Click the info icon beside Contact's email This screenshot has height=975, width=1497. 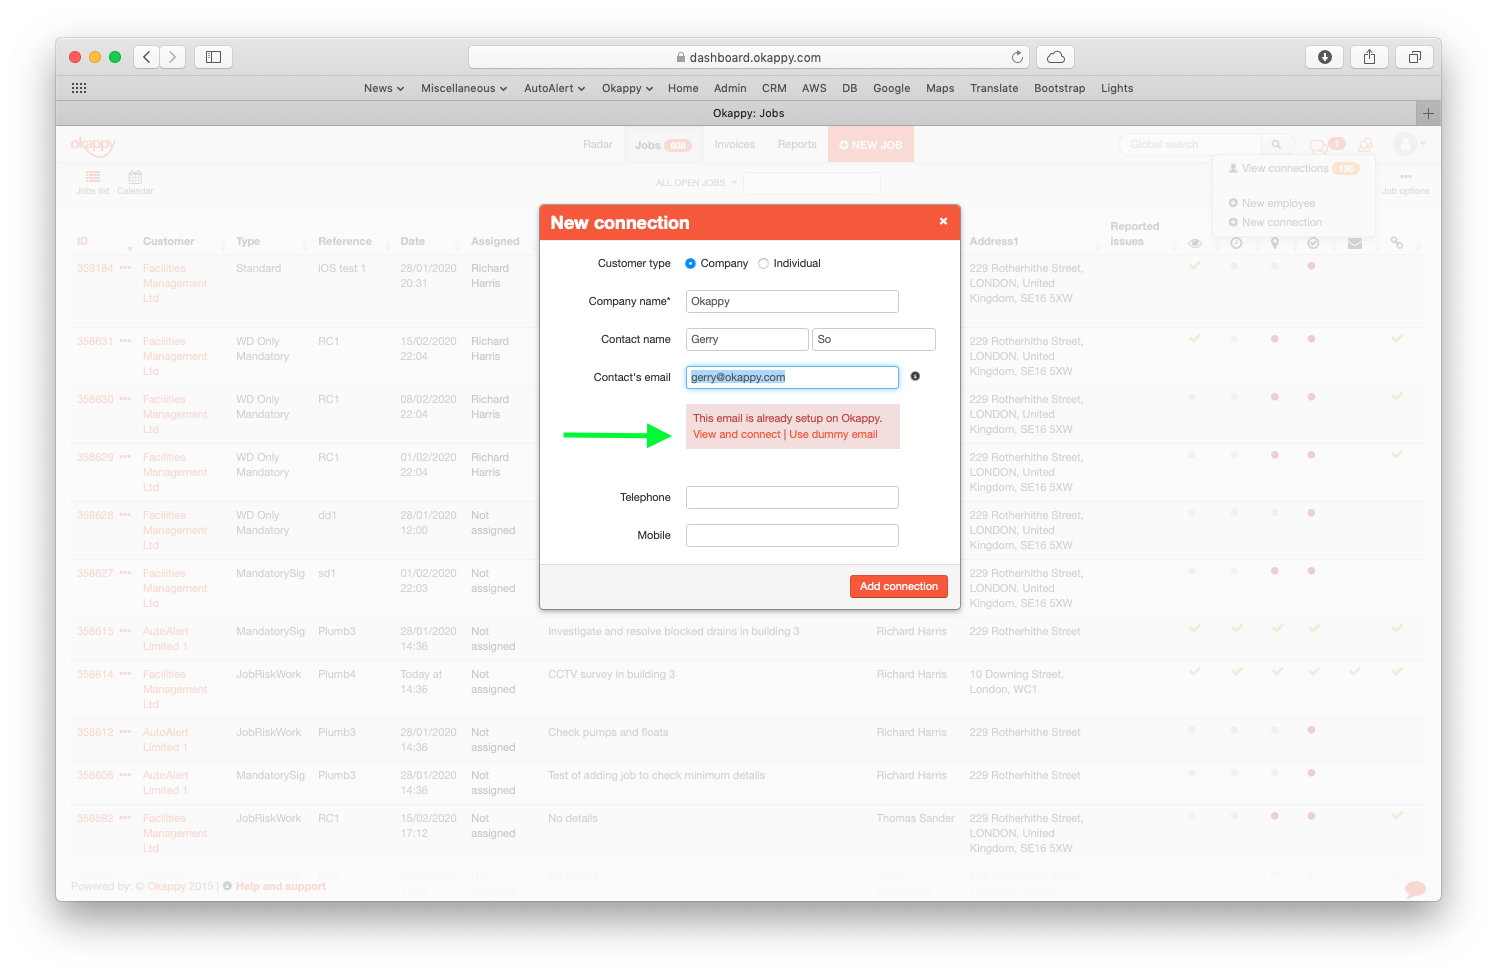pyautogui.click(x=915, y=376)
